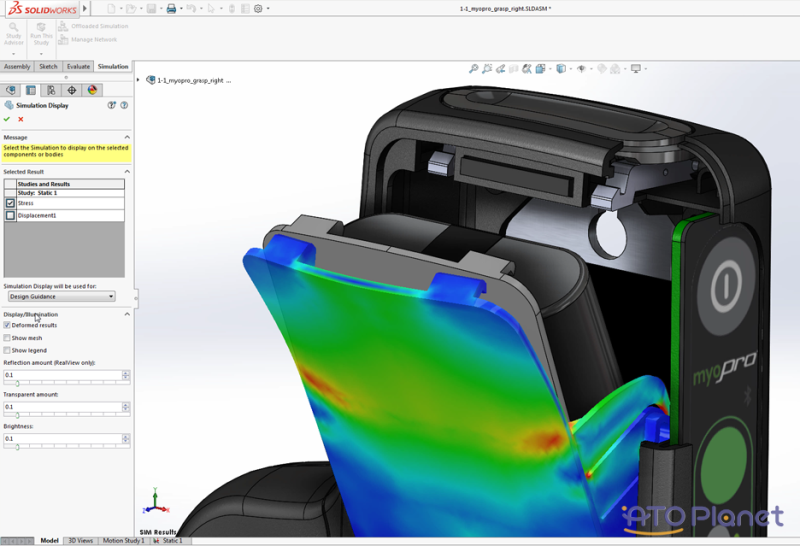Image resolution: width=800 pixels, height=546 pixels.
Task: Adjust the Brightness slider
Action: pos(17,446)
